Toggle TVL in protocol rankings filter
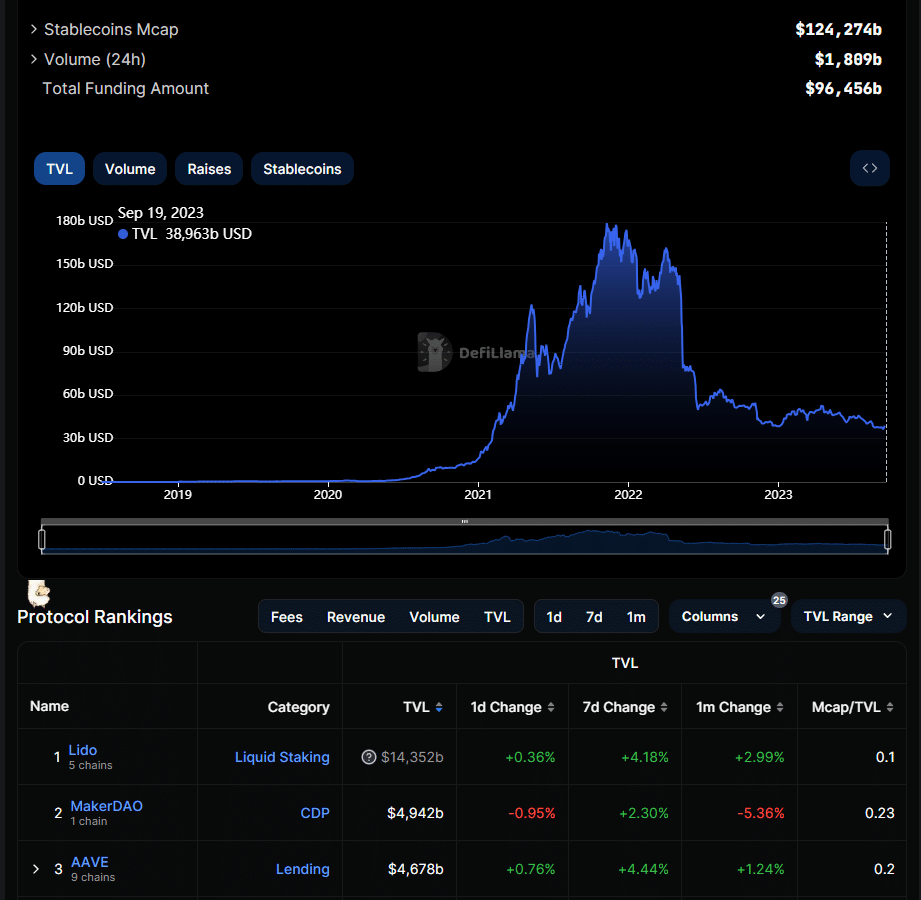The height and width of the screenshot is (900, 921). [497, 617]
